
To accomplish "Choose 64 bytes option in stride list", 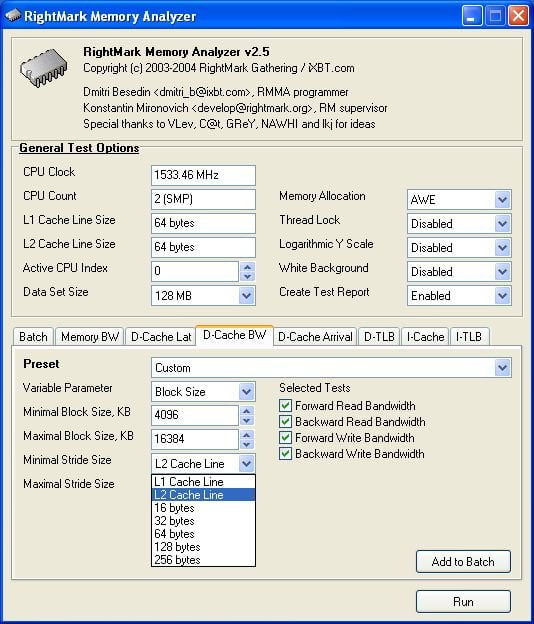I will pyautogui.click(x=203, y=534).
